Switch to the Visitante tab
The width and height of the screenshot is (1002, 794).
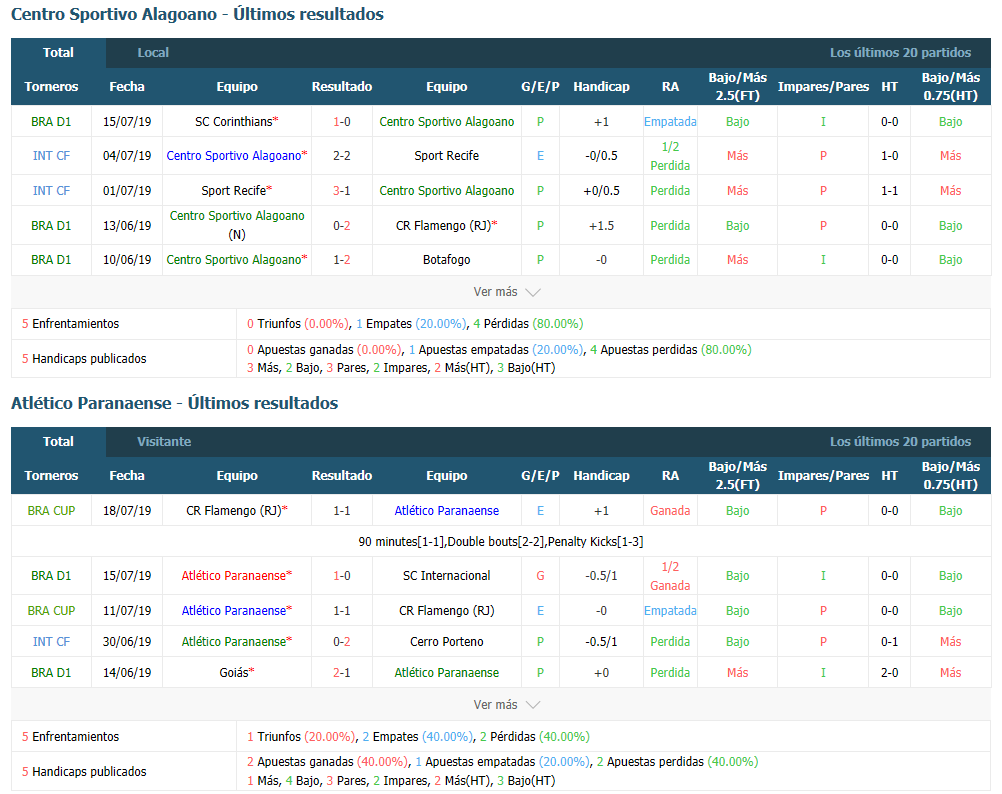[164, 442]
